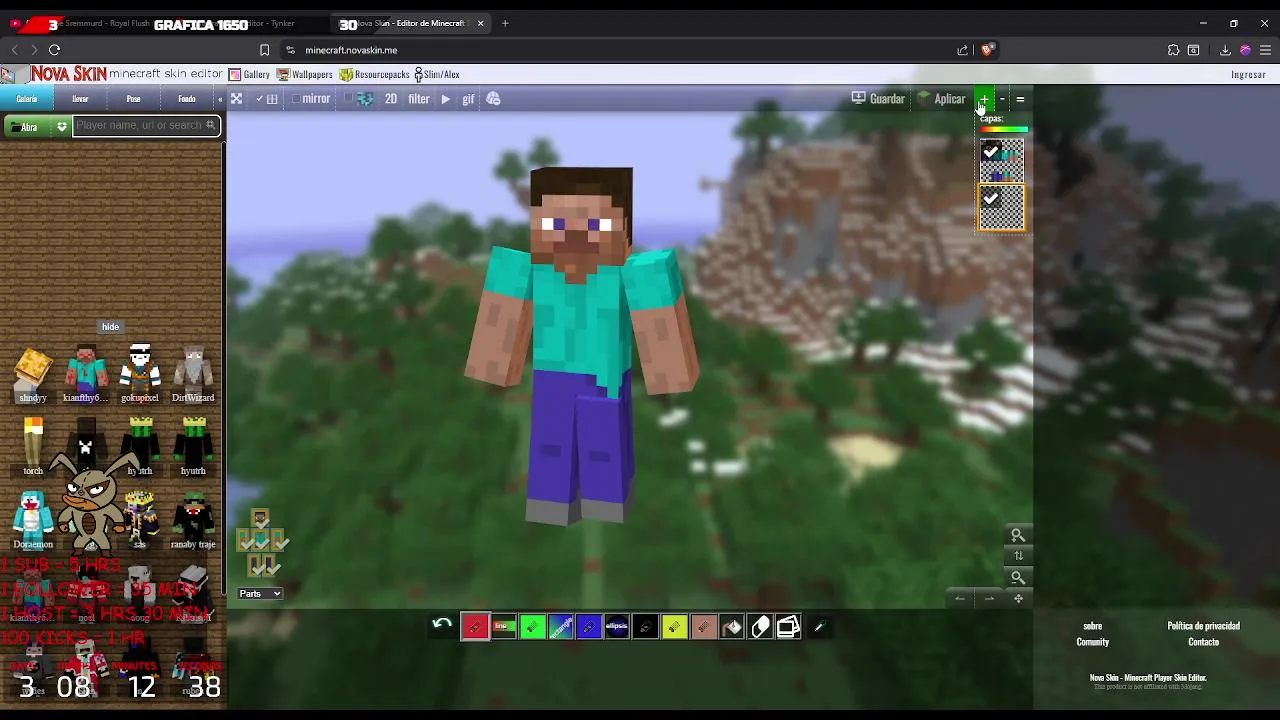The width and height of the screenshot is (1280, 720).
Task: Click the hide tooltip button
Action: [110, 326]
